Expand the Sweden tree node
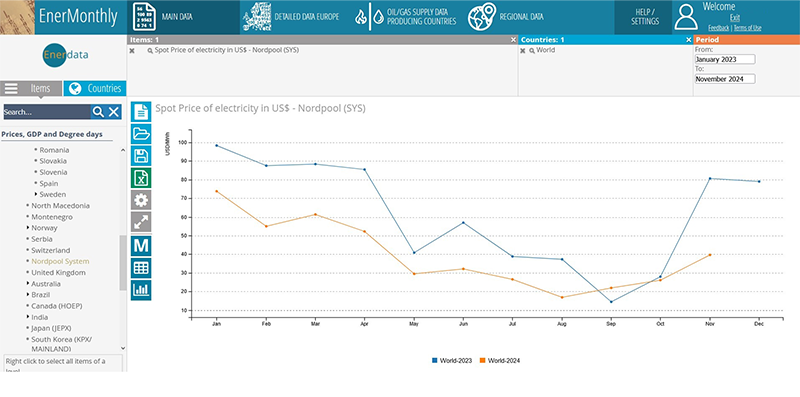Image resolution: width=800 pixels, height=397 pixels. coord(36,194)
